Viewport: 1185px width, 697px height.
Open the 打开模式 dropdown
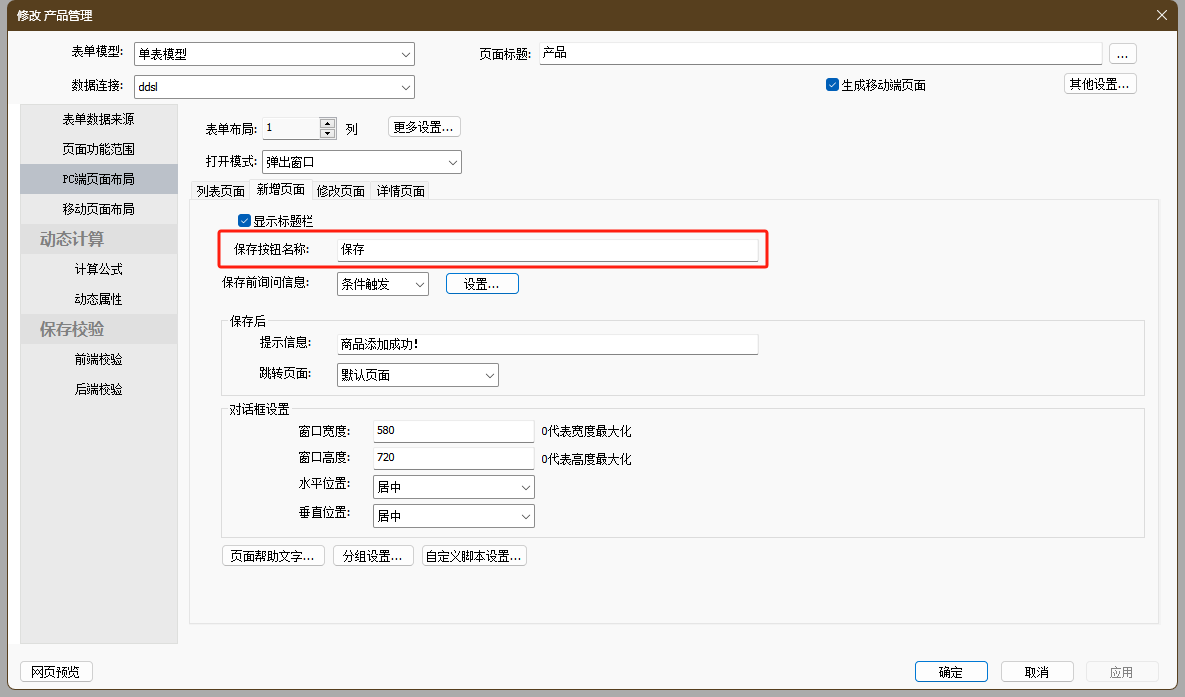point(452,162)
